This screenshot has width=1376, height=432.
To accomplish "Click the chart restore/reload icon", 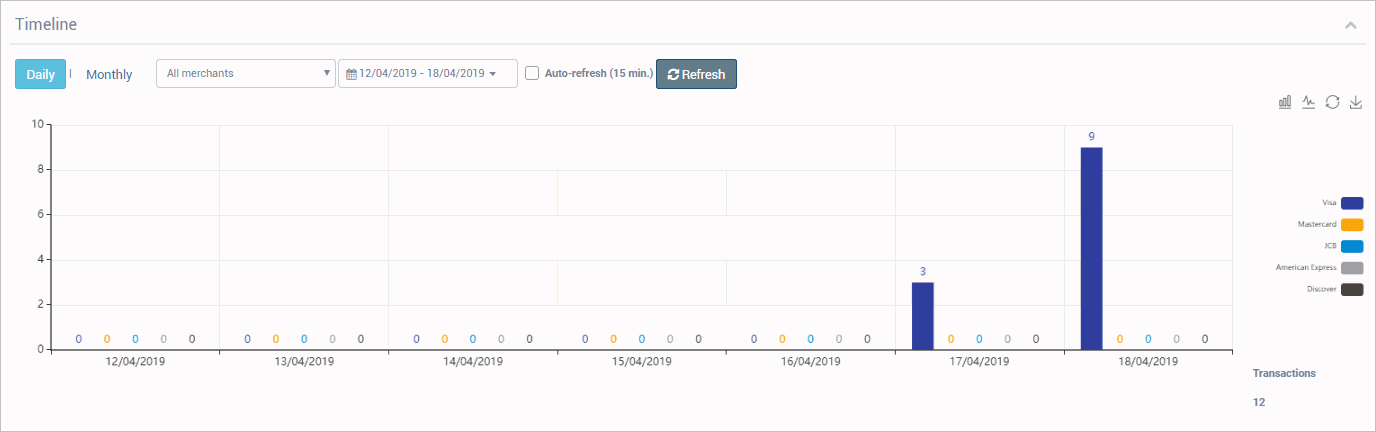I will tap(1332, 102).
